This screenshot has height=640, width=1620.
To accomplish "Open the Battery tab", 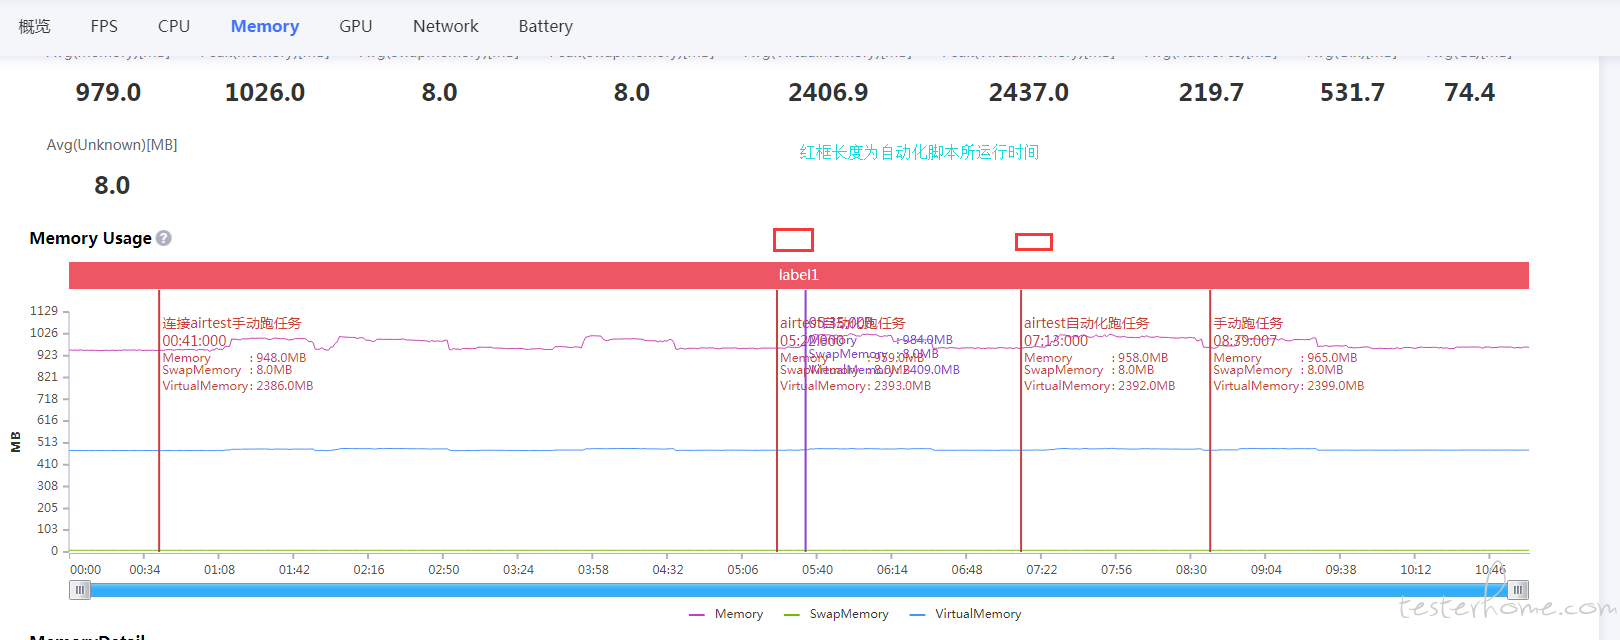I will pos(546,26).
